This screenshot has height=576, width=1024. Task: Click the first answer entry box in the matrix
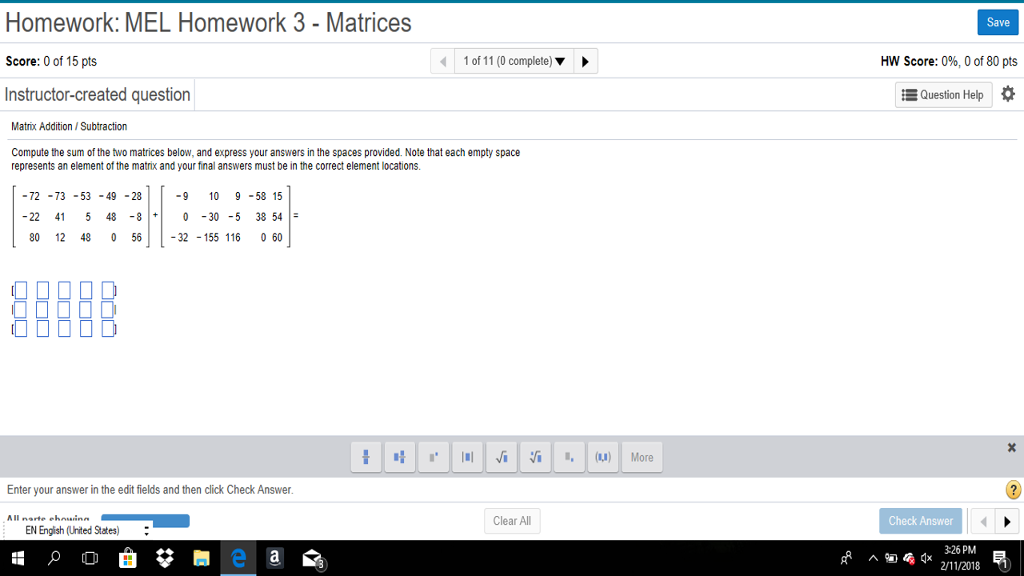pyautogui.click(x=20, y=289)
